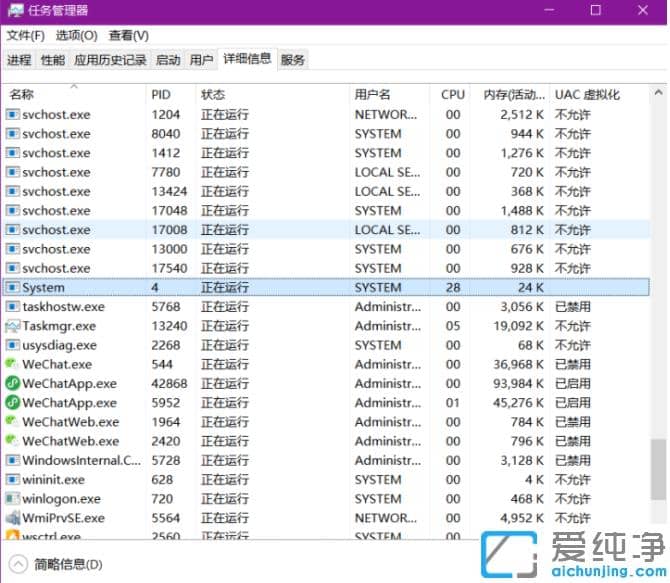670x583 pixels.
Task: Click icon of svchost.exe PID 1204
Action: click(12, 115)
